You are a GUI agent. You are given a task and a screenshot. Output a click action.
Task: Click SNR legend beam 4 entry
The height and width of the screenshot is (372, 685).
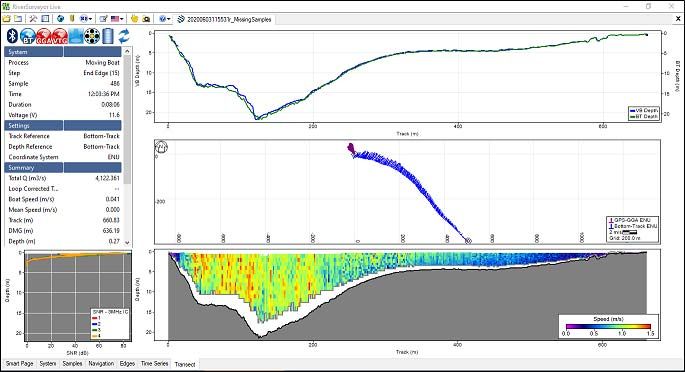click(96, 336)
